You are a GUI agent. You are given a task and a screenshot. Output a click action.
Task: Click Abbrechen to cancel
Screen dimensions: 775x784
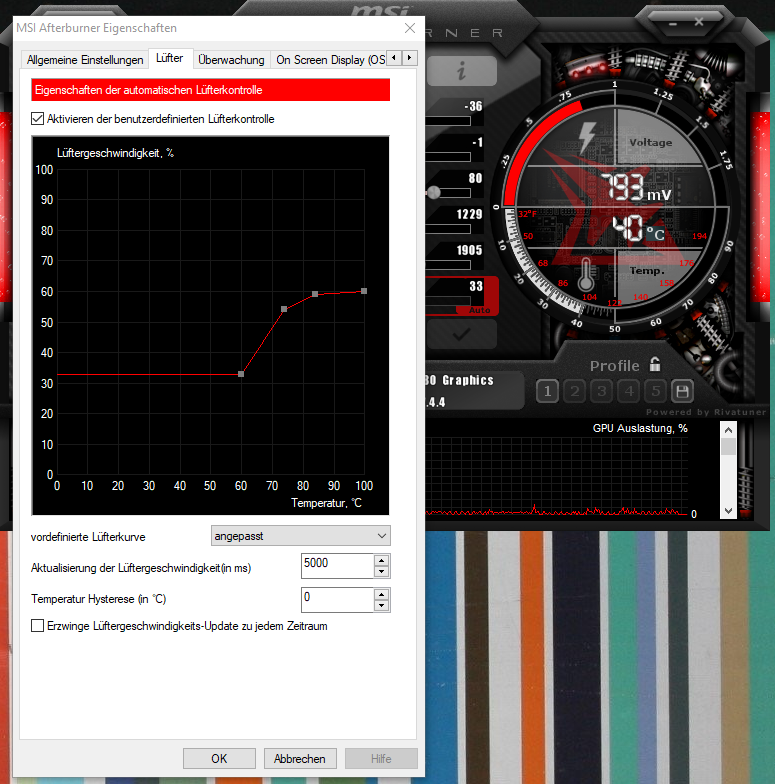click(300, 758)
